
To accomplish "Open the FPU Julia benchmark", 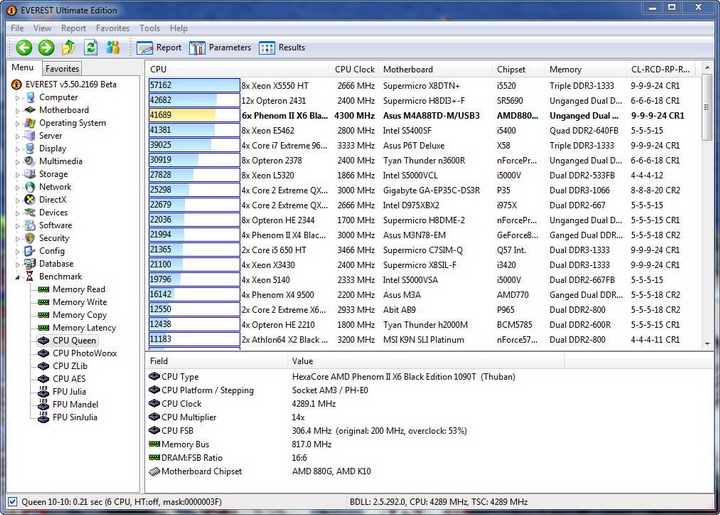I will (62, 392).
